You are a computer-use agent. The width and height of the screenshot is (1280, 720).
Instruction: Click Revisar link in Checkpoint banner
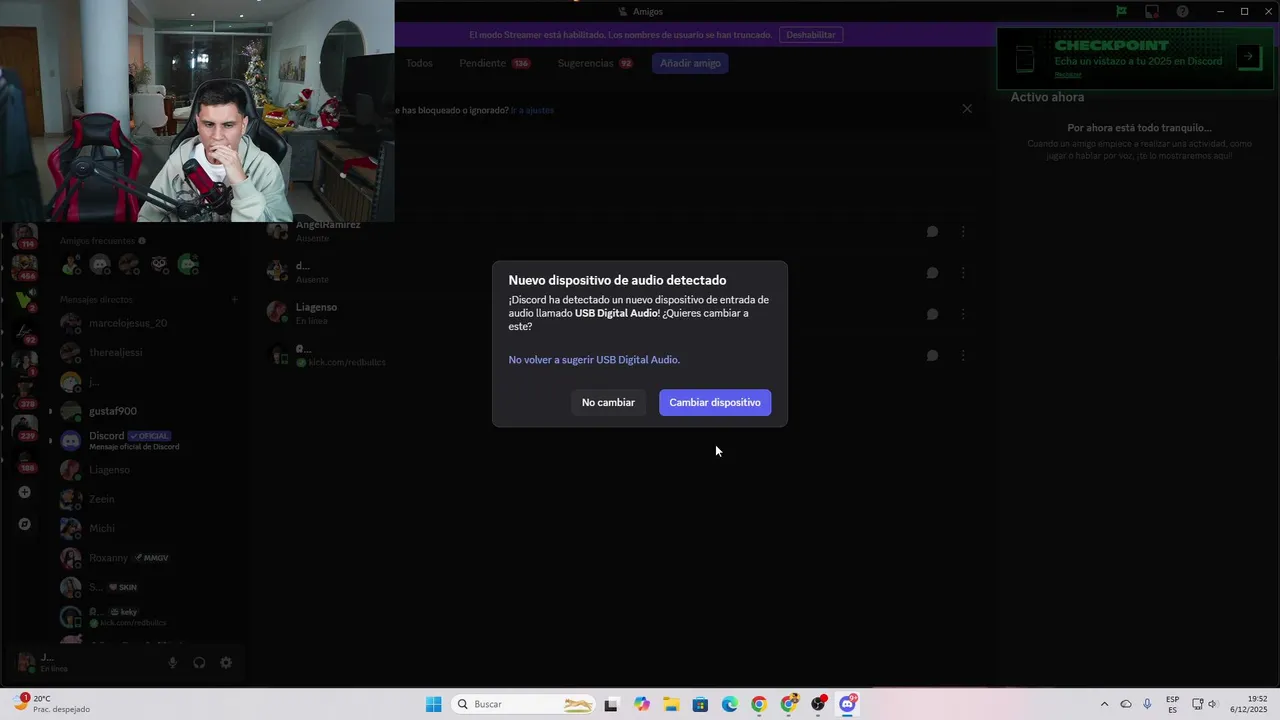pyautogui.click(x=1068, y=74)
